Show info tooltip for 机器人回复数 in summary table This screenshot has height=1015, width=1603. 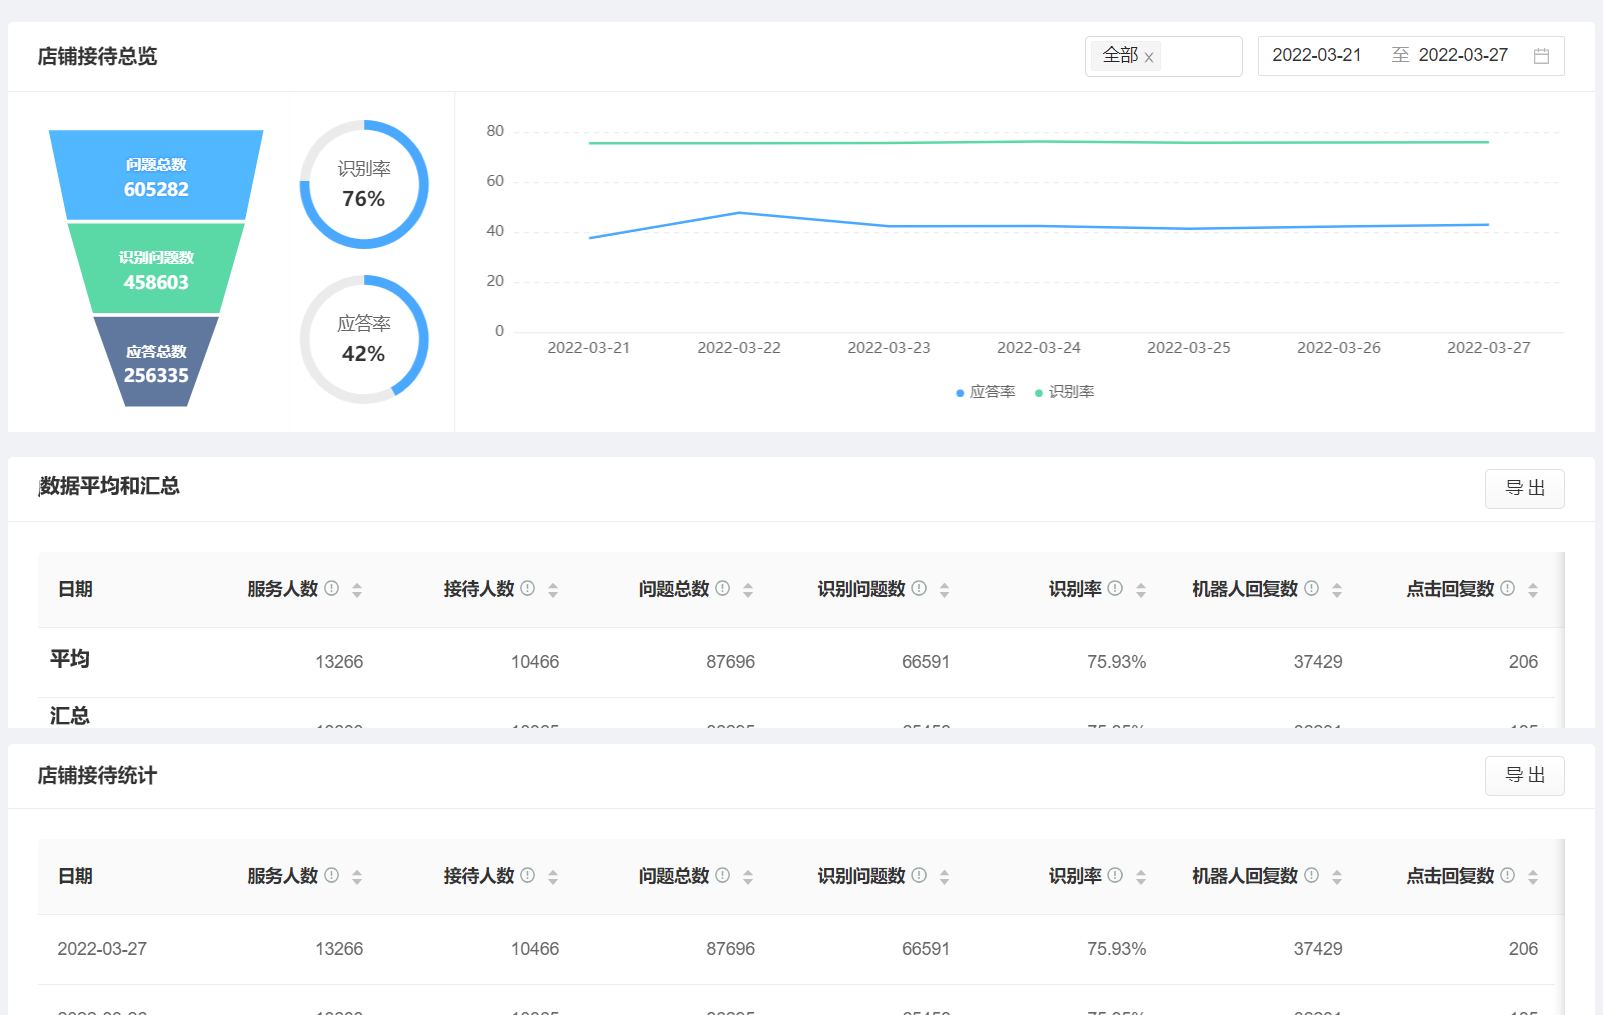pyautogui.click(x=1312, y=588)
